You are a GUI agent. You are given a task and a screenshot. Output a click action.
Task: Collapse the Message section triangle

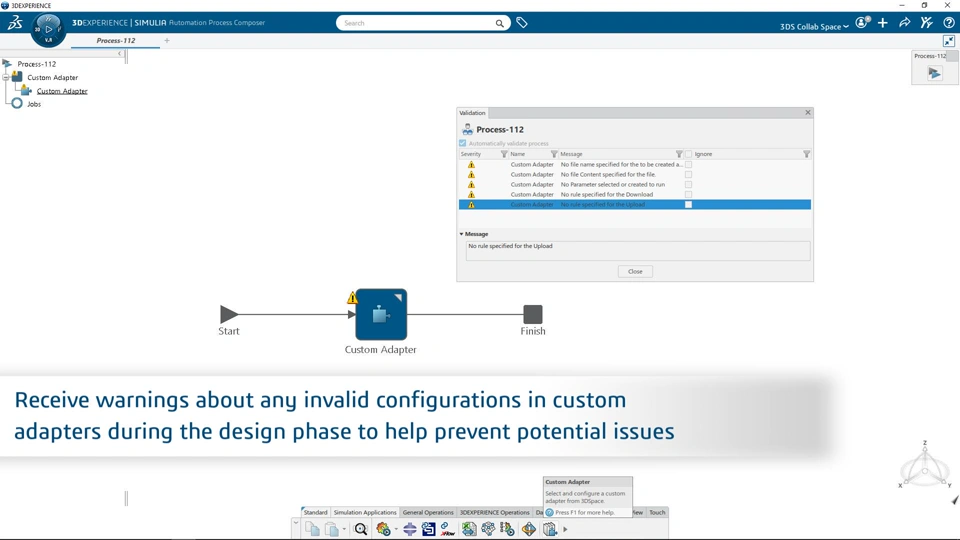pos(462,234)
